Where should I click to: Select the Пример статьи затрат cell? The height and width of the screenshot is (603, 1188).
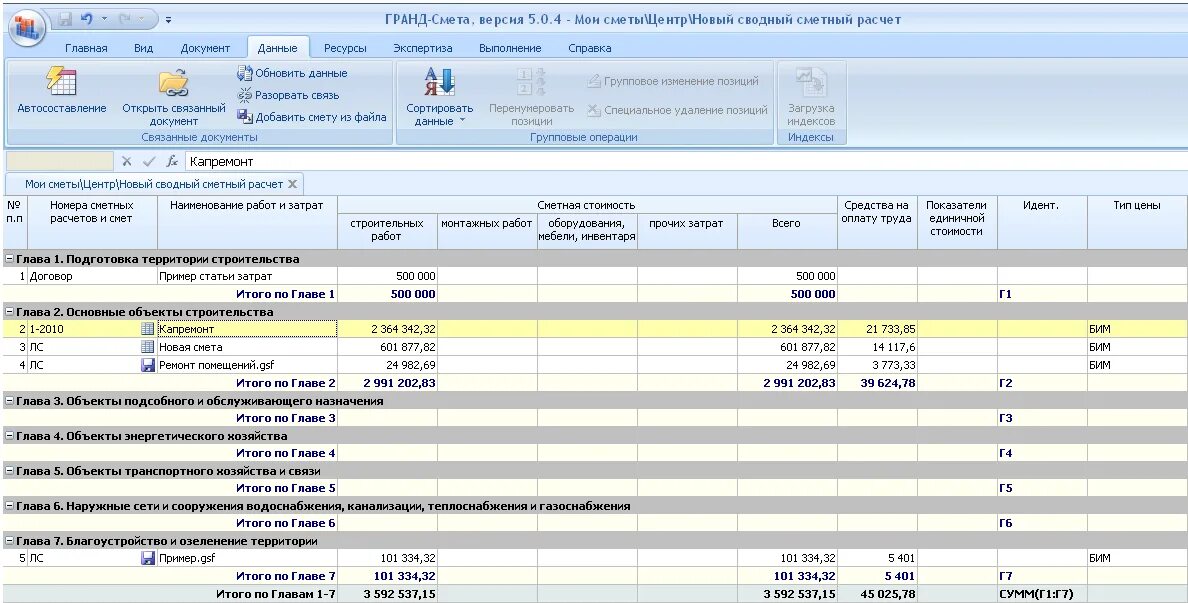click(x=247, y=277)
